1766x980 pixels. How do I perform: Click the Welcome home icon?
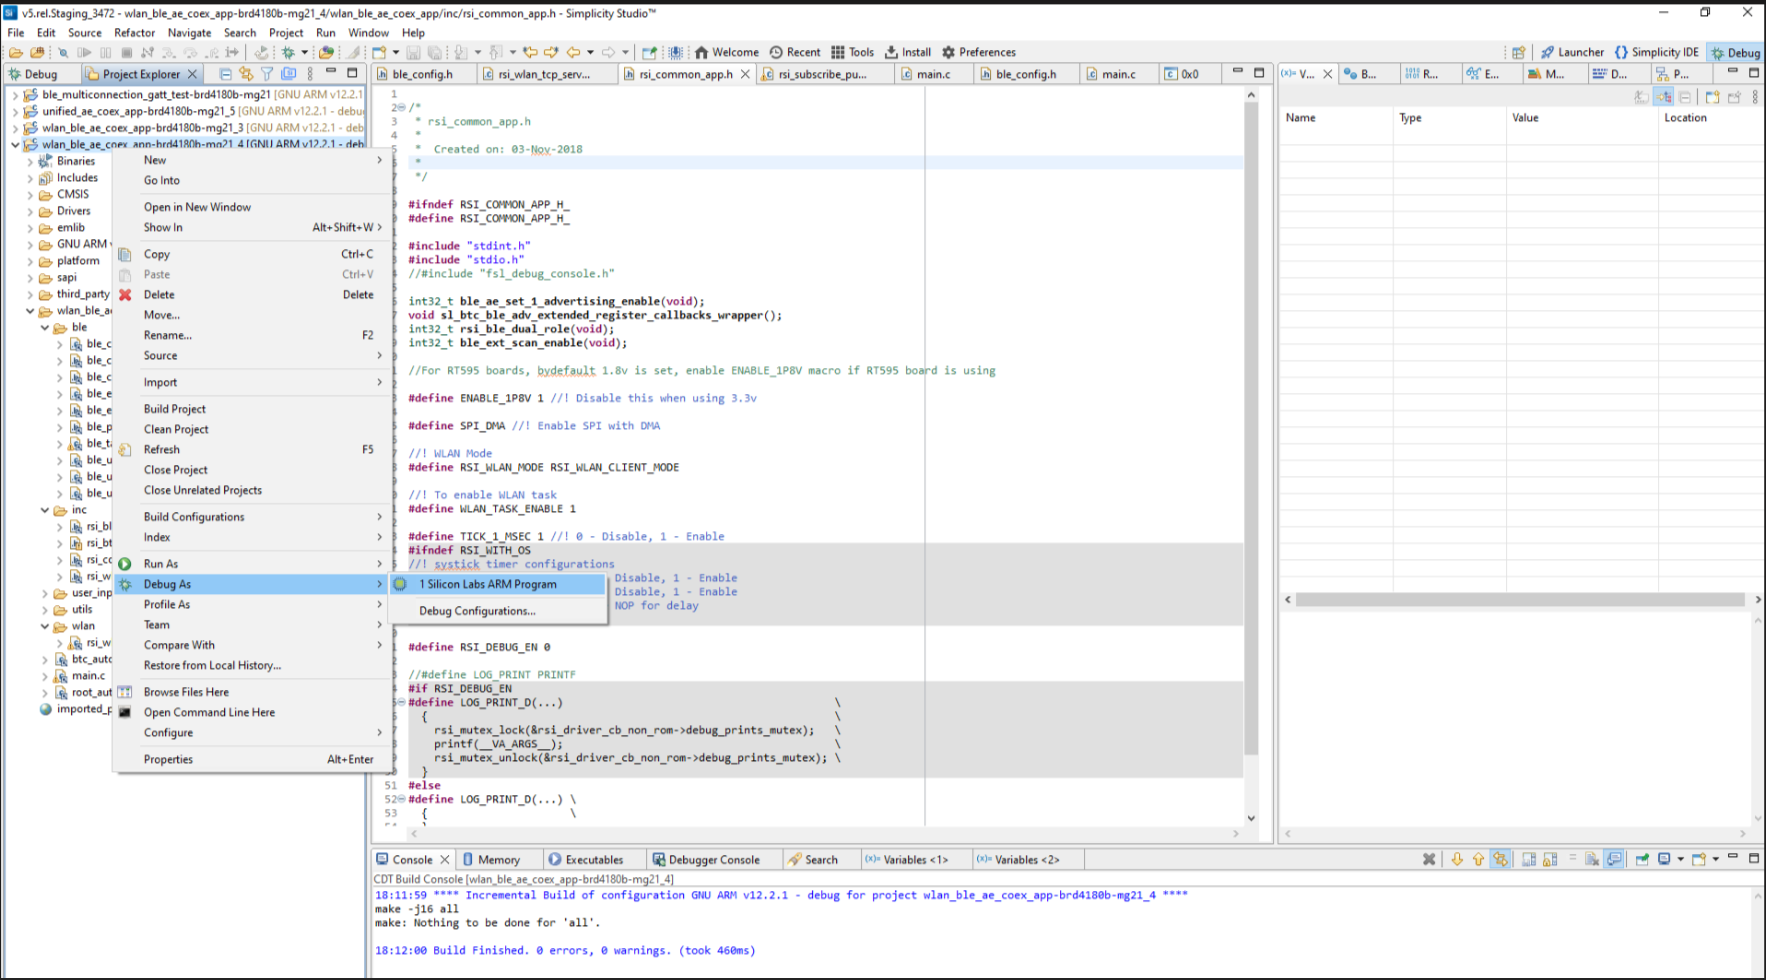click(x=702, y=52)
